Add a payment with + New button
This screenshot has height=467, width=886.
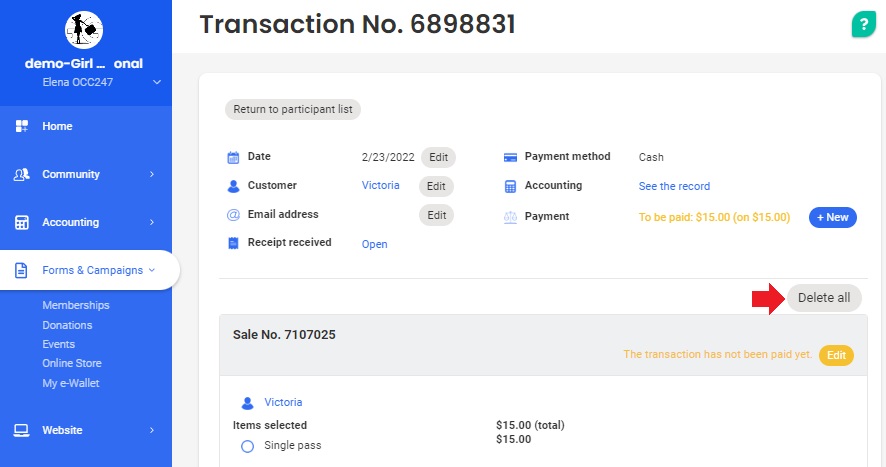pyautogui.click(x=832, y=217)
